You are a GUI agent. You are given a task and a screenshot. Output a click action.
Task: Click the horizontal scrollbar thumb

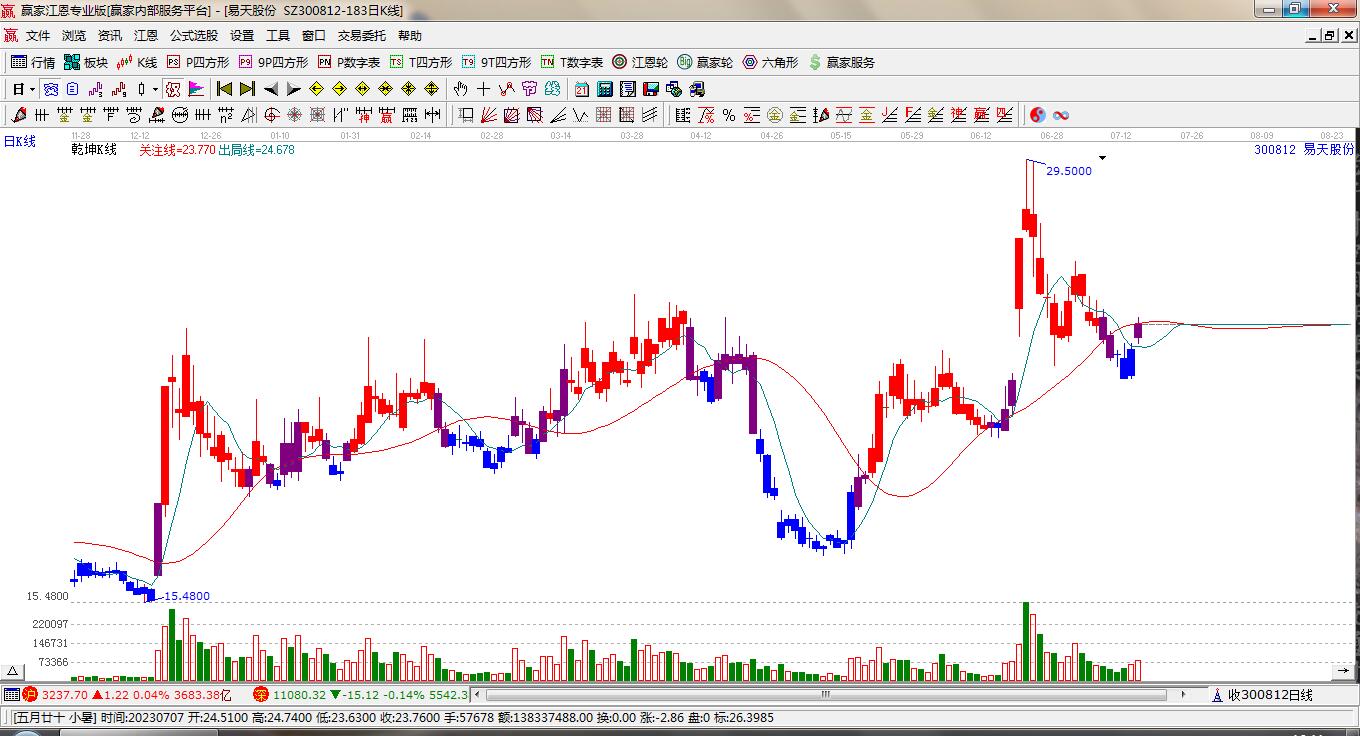pyautogui.click(x=826, y=694)
